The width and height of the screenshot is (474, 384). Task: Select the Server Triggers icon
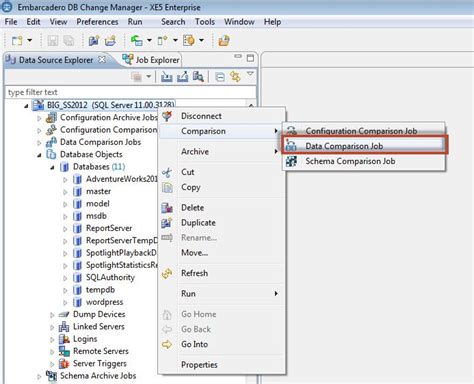(64, 364)
